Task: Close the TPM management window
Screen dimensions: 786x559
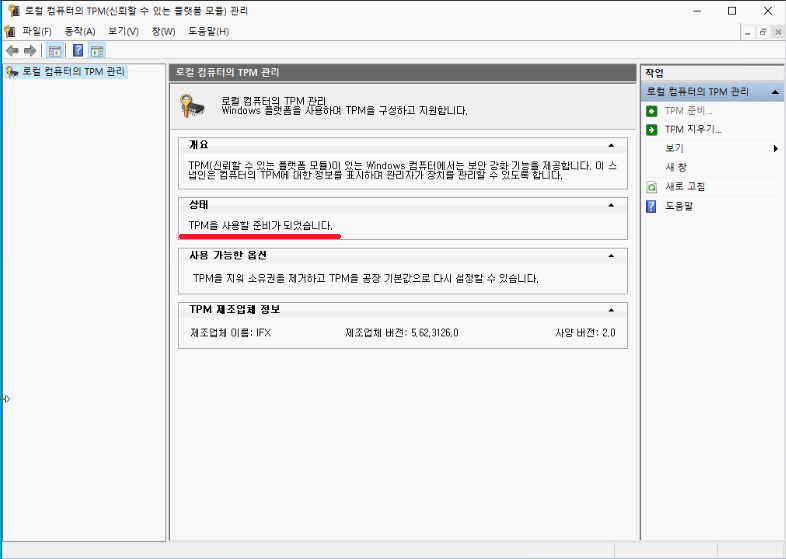Action: 767,11
